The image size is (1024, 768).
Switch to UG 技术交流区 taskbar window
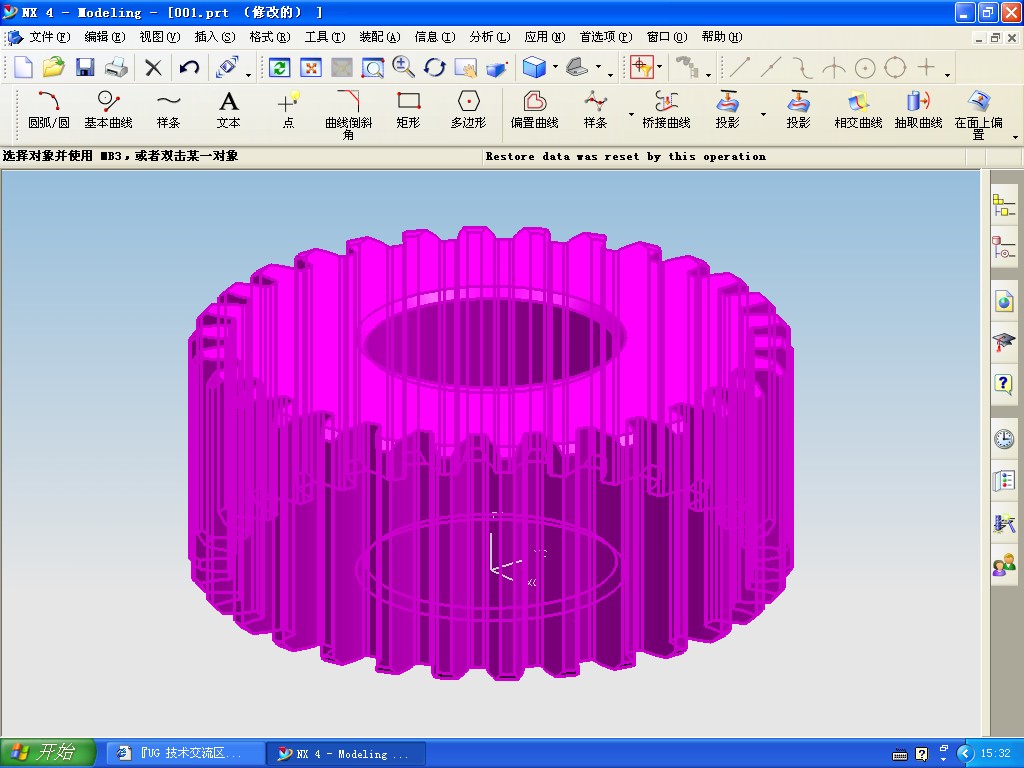point(185,754)
